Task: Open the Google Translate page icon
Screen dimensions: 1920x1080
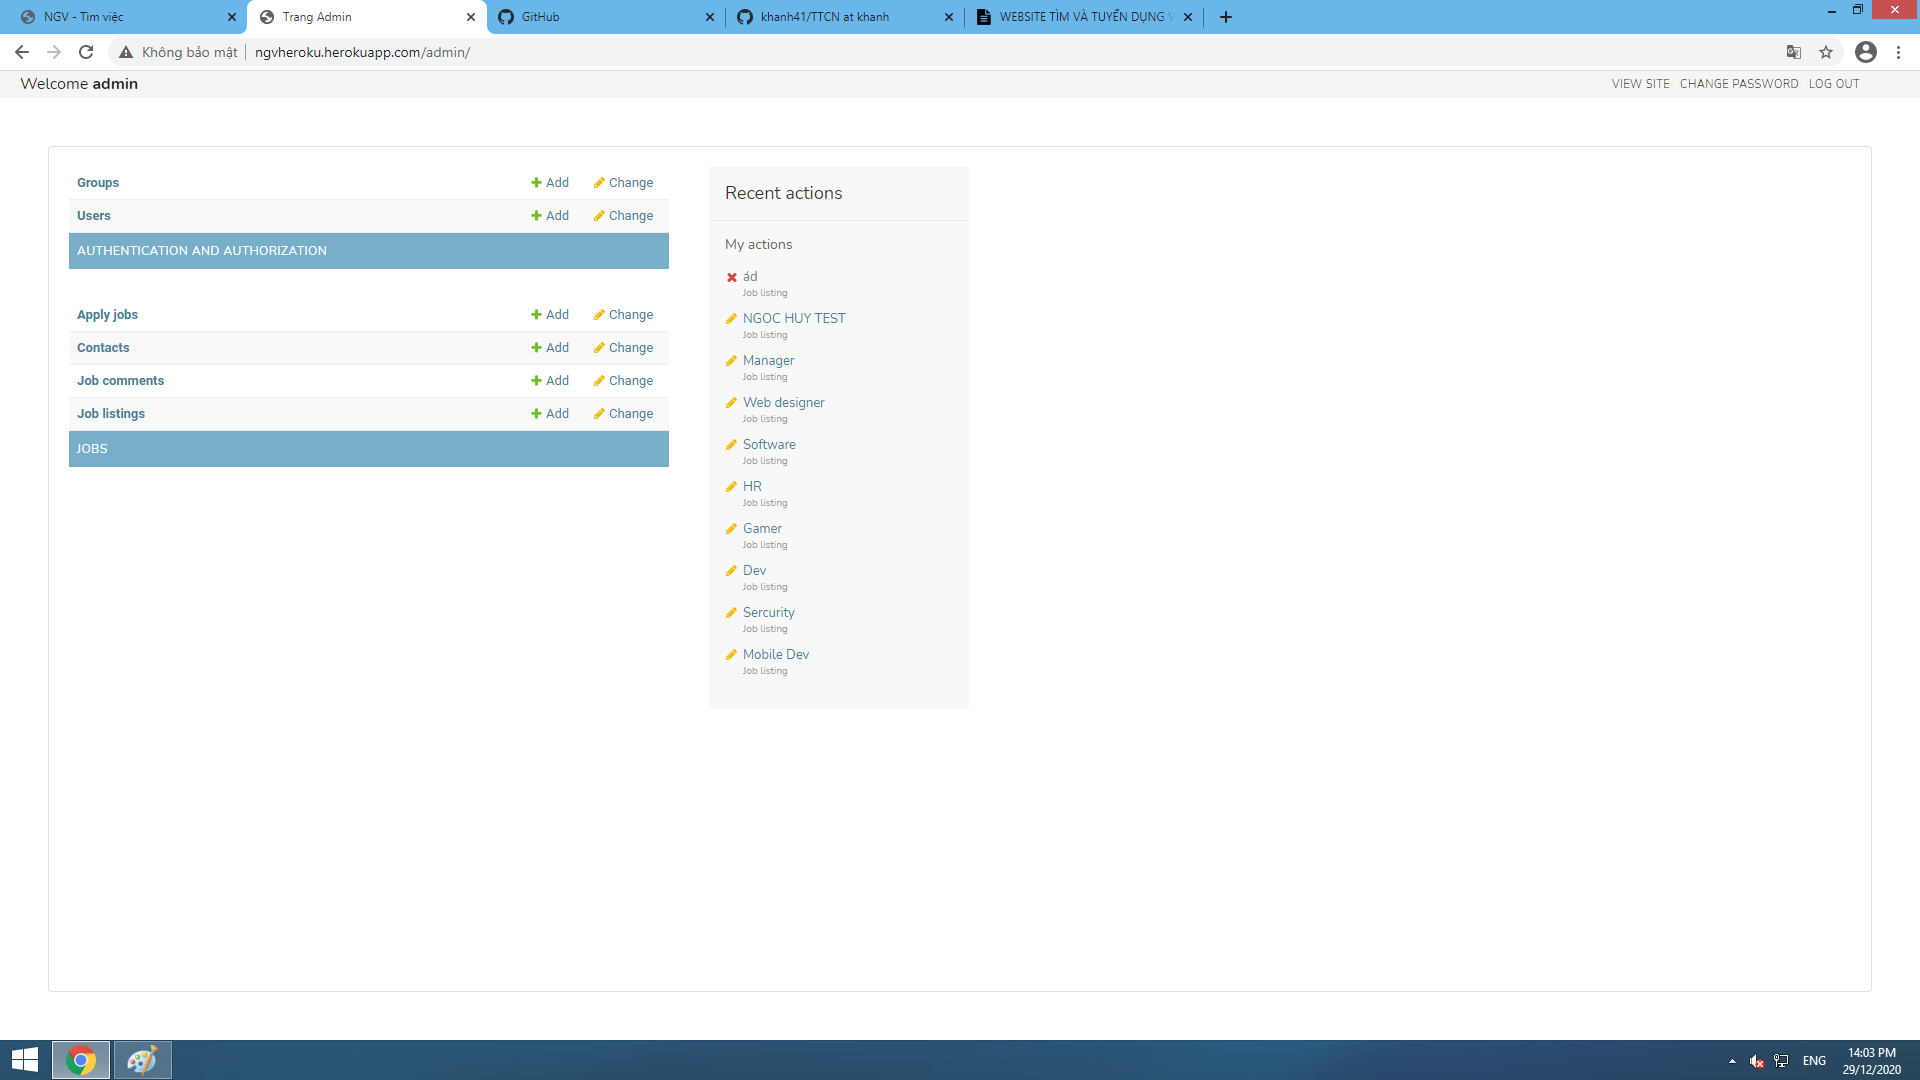Action: pos(1794,52)
